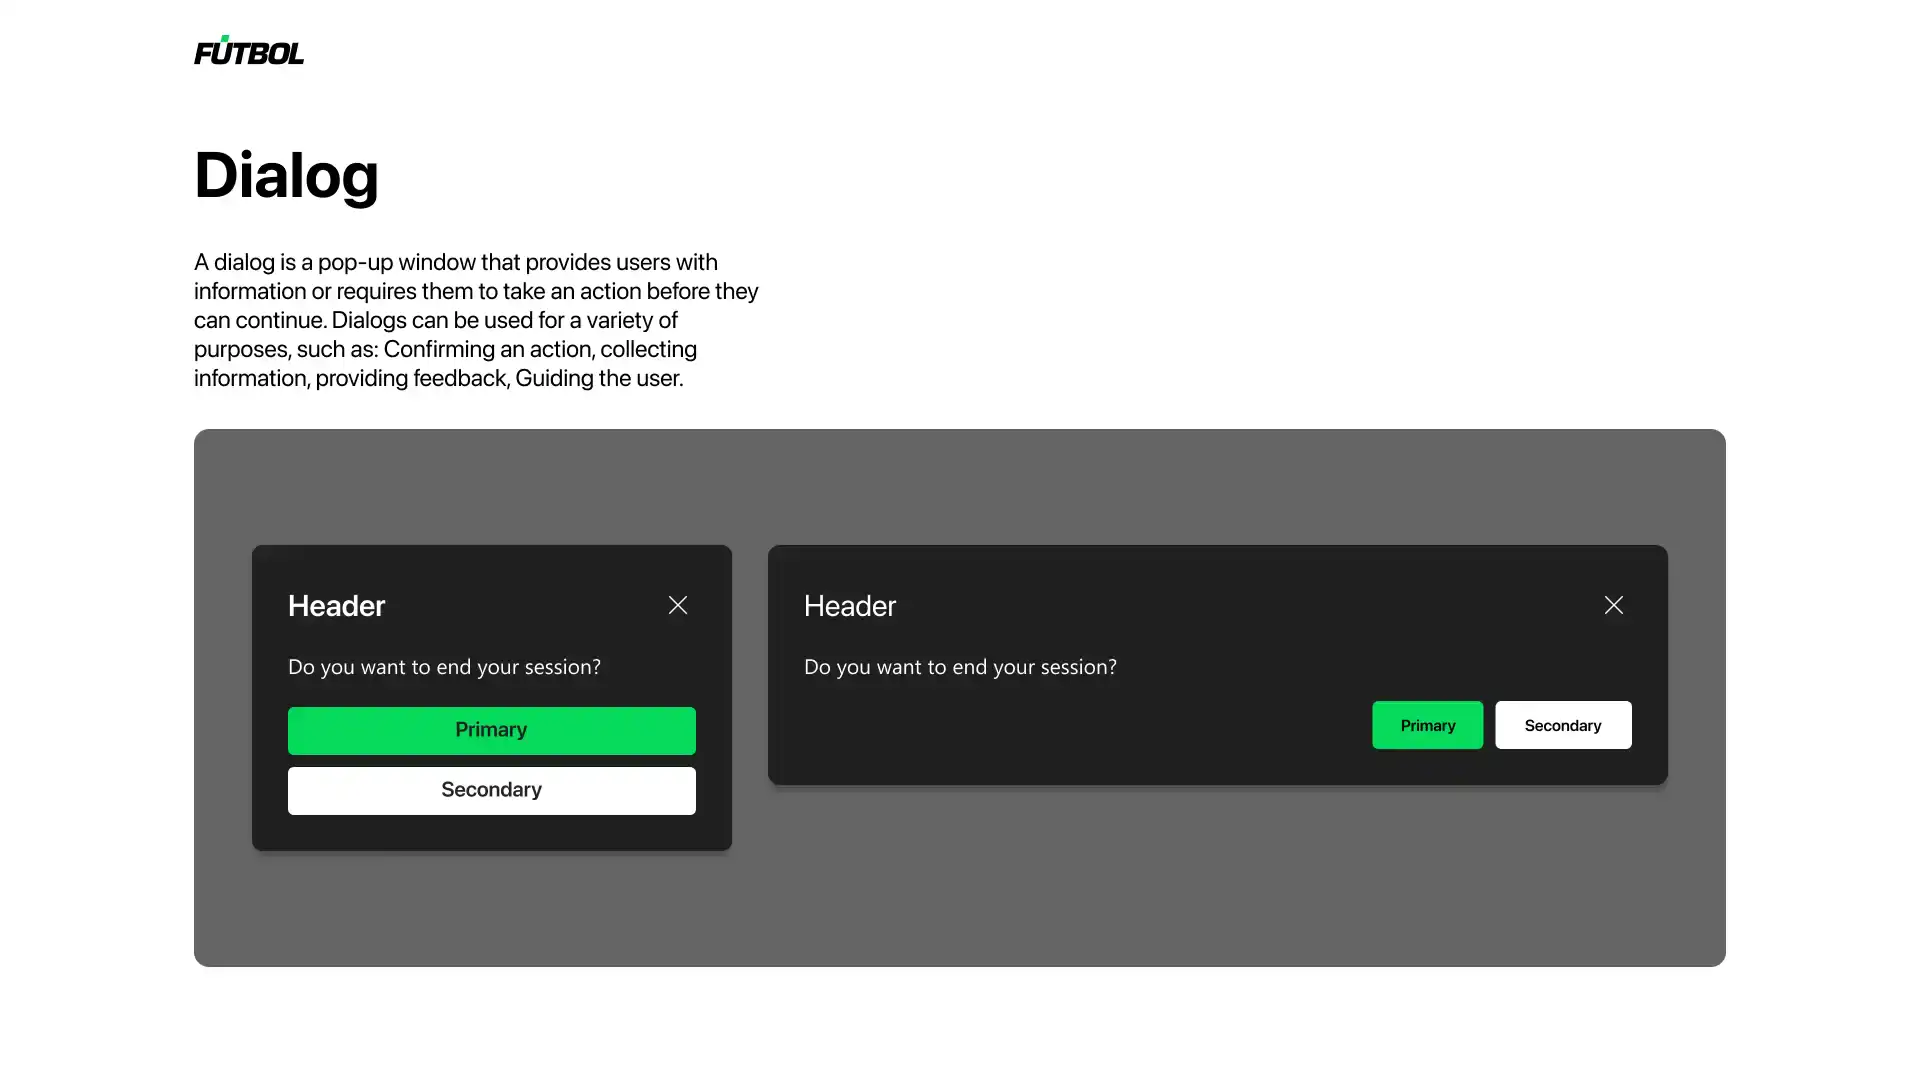Close the narrow stacked-button dialog

click(x=678, y=605)
